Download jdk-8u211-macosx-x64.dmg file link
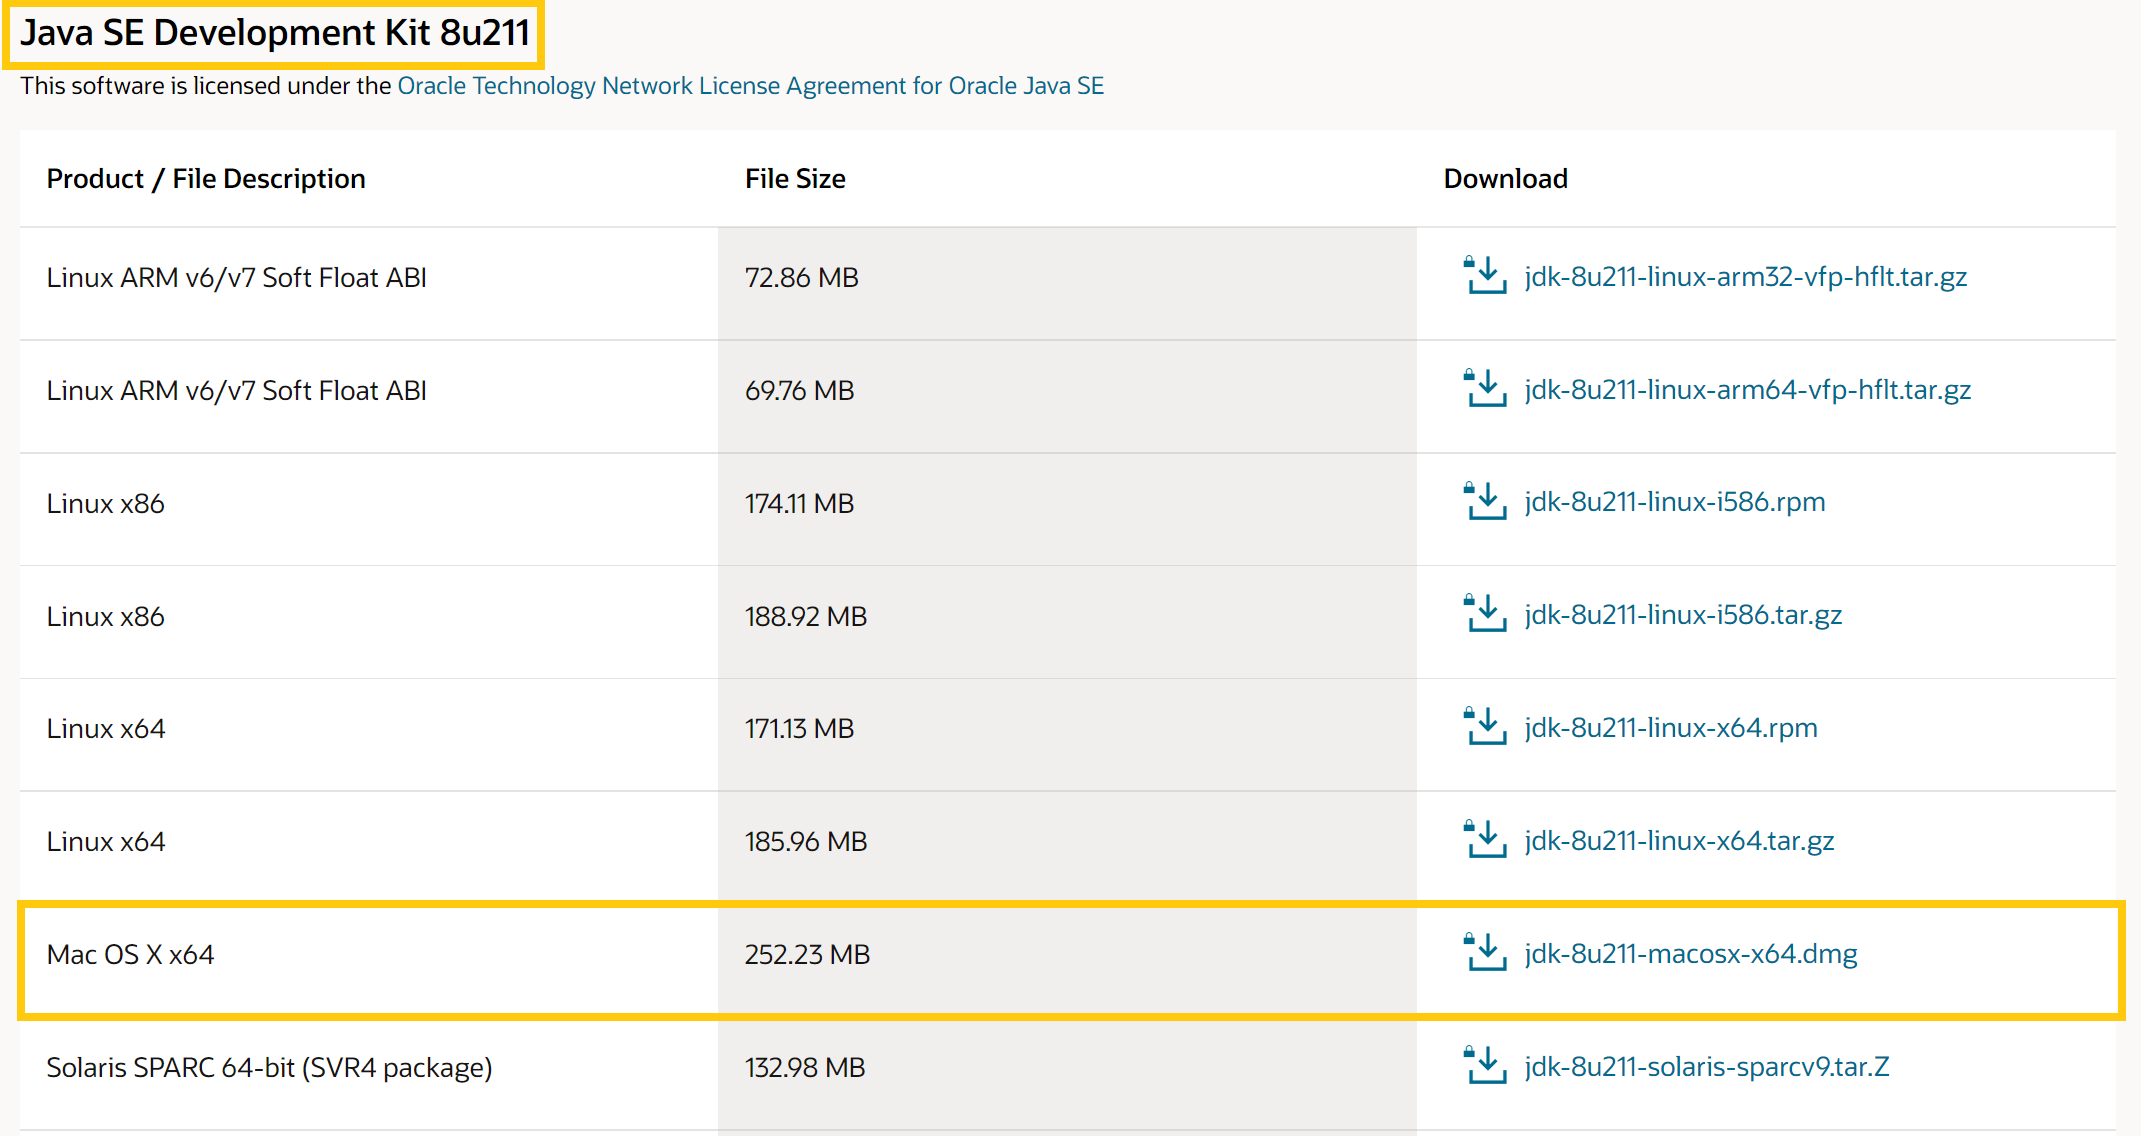The width and height of the screenshot is (2141, 1136). (x=1691, y=954)
